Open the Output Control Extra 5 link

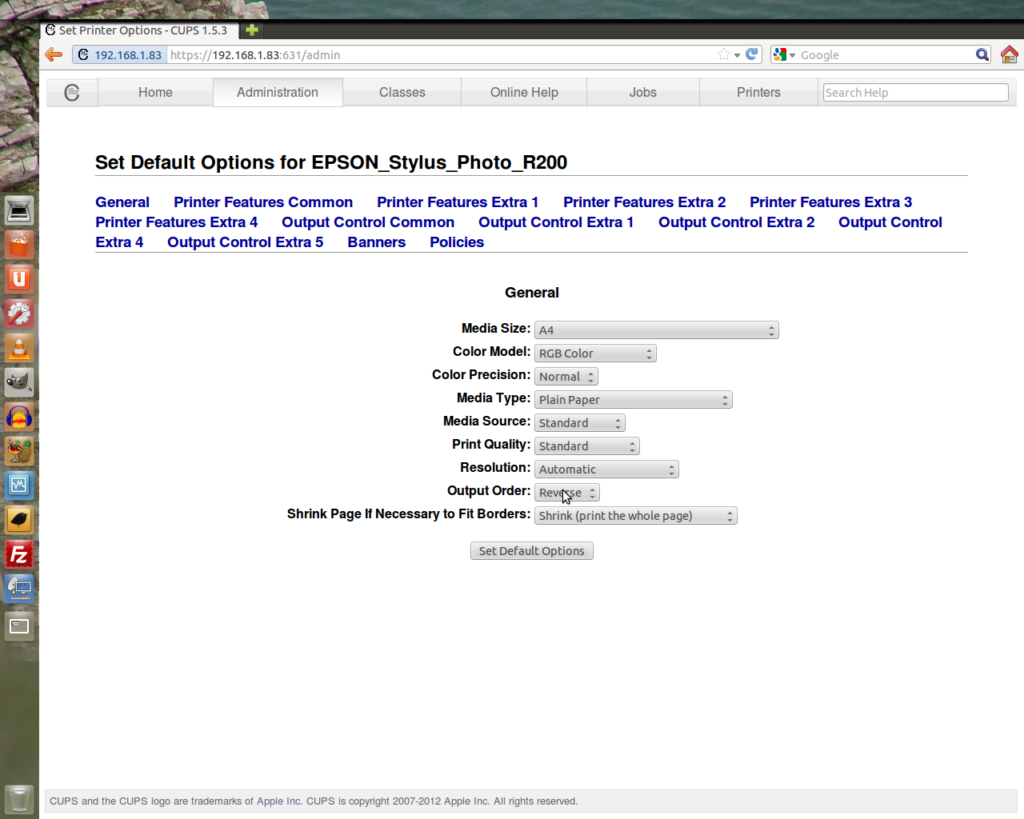(x=246, y=242)
